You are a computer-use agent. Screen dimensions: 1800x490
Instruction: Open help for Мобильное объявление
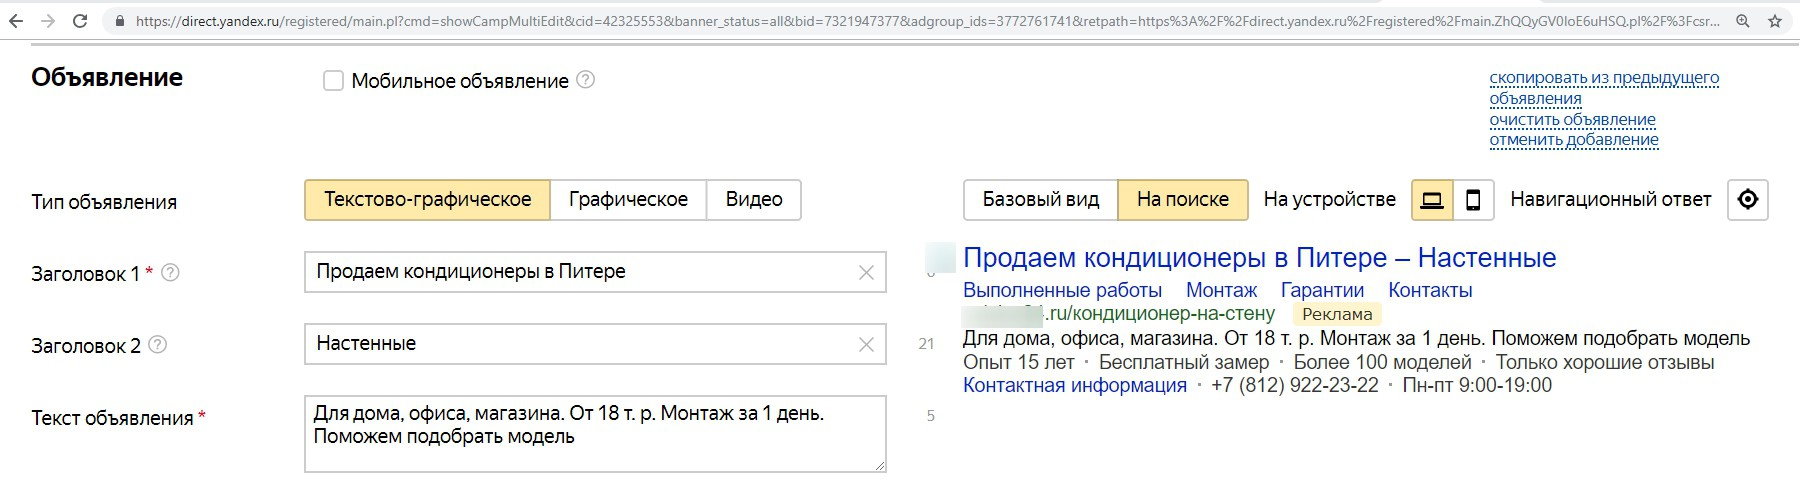pos(586,80)
